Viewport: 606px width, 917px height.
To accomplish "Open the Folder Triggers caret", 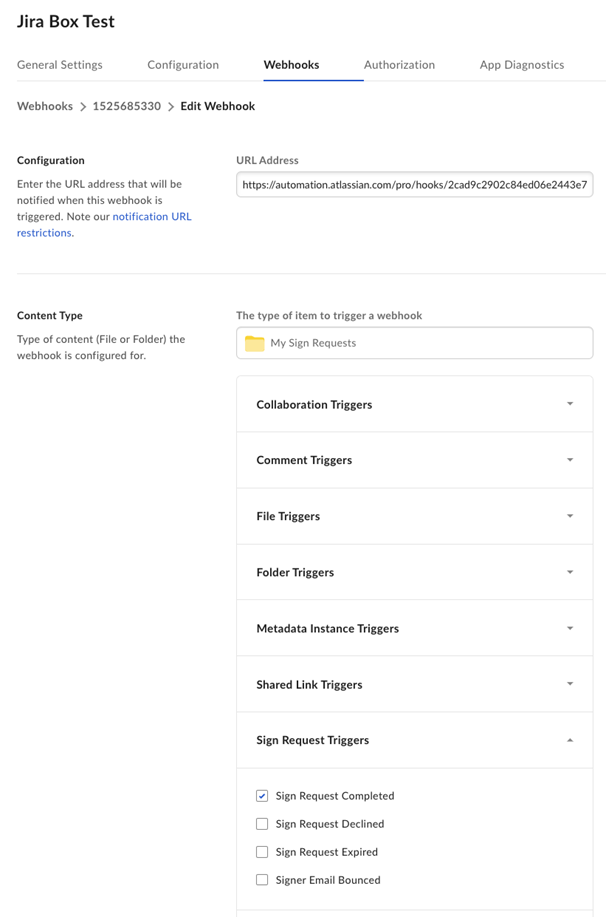I will (570, 573).
